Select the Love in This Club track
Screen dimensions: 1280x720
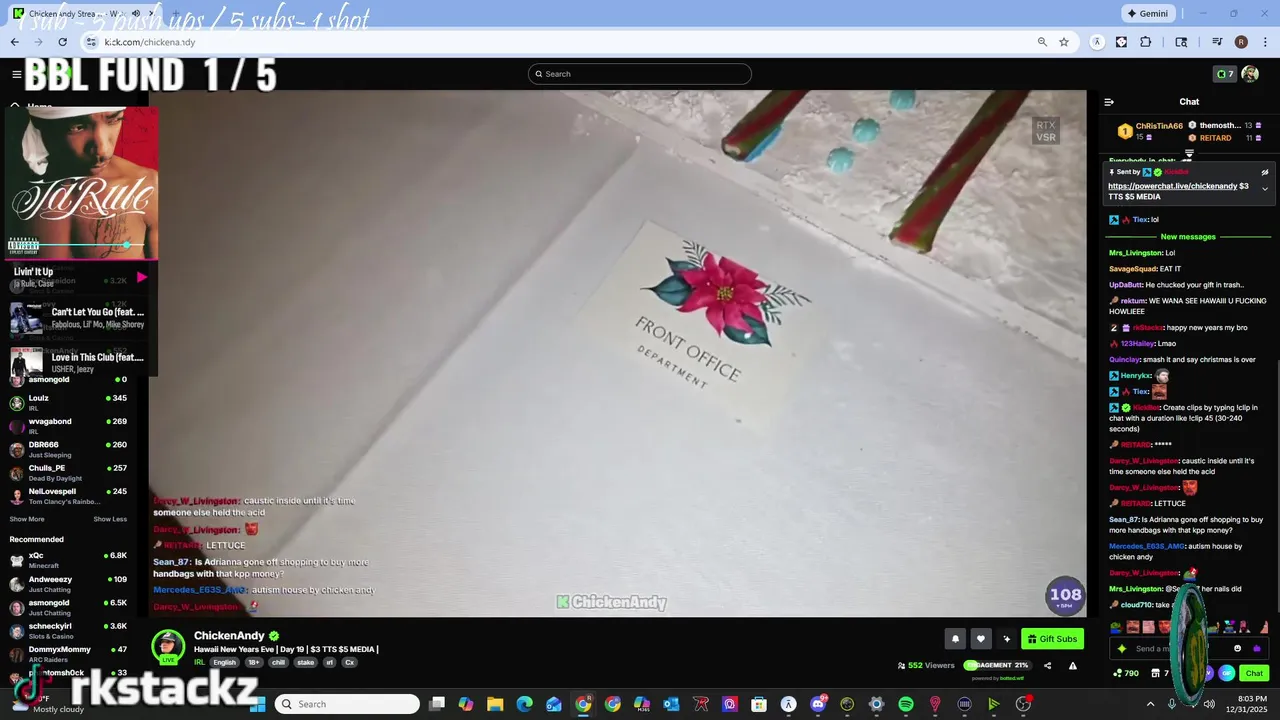(80, 362)
